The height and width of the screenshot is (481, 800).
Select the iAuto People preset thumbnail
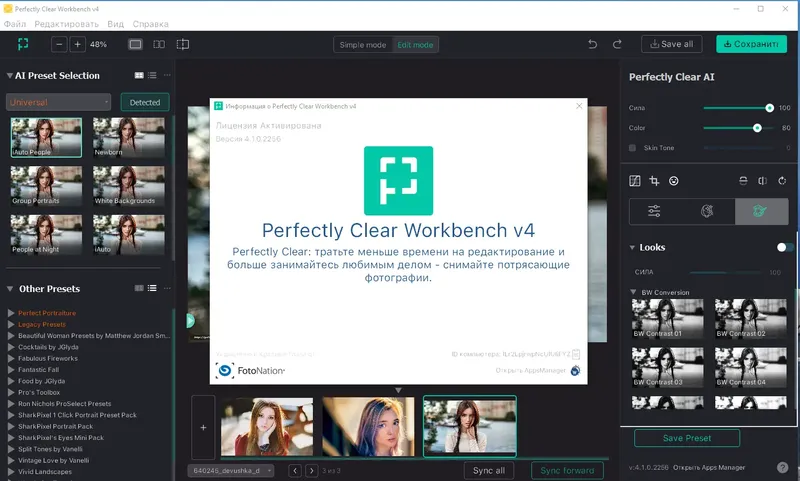46,137
